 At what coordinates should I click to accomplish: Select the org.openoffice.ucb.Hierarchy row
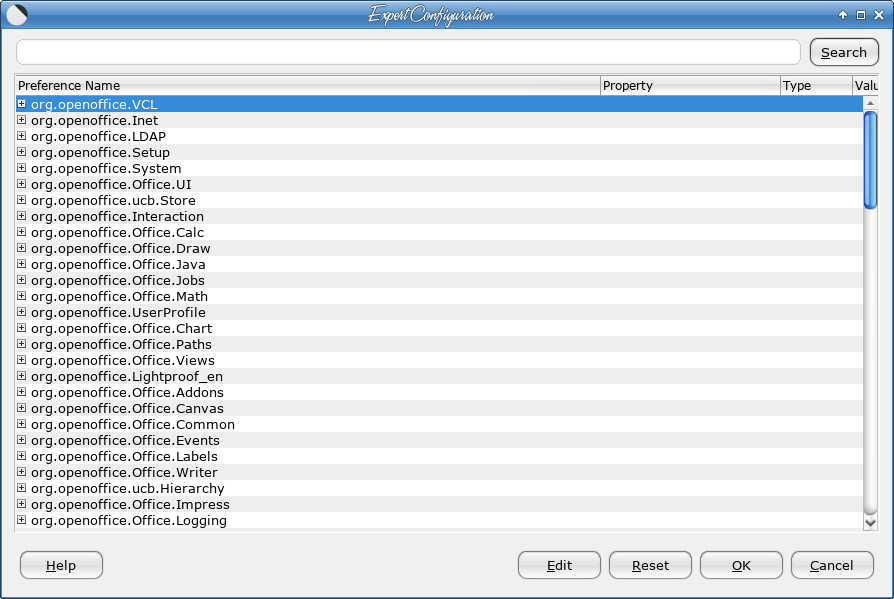pos(439,488)
